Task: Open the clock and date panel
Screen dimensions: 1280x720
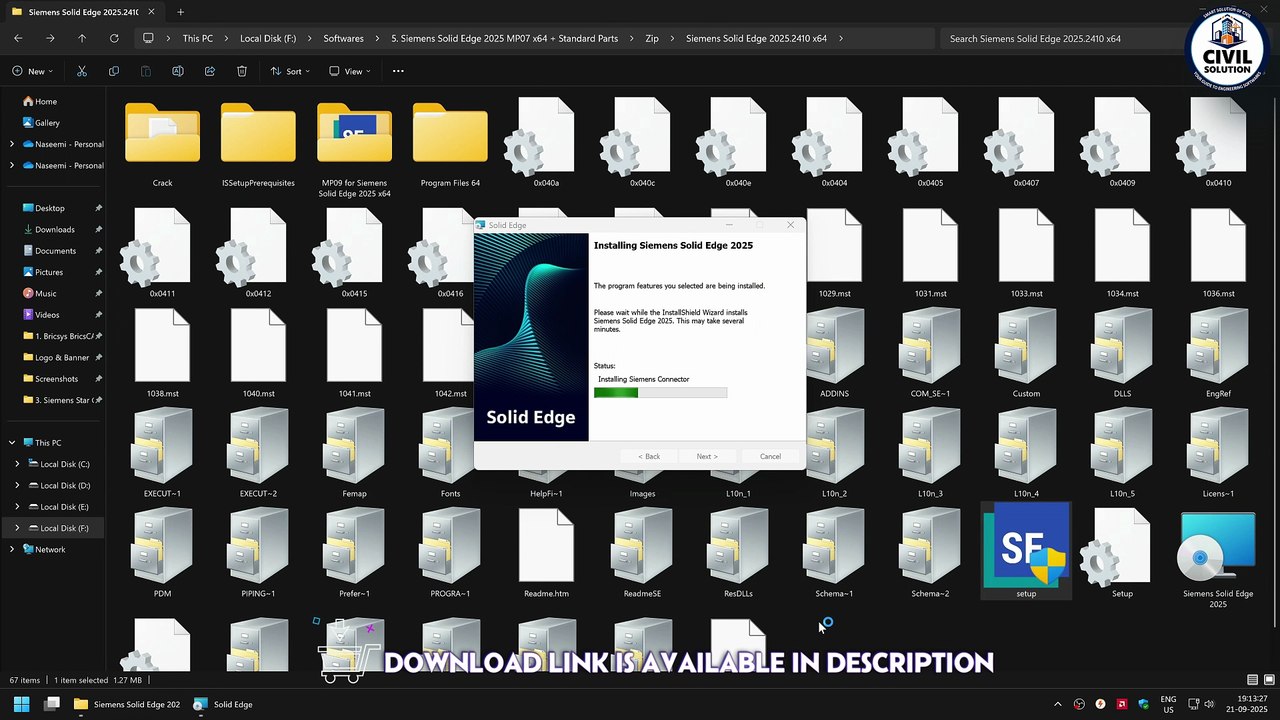Action: [1248, 704]
